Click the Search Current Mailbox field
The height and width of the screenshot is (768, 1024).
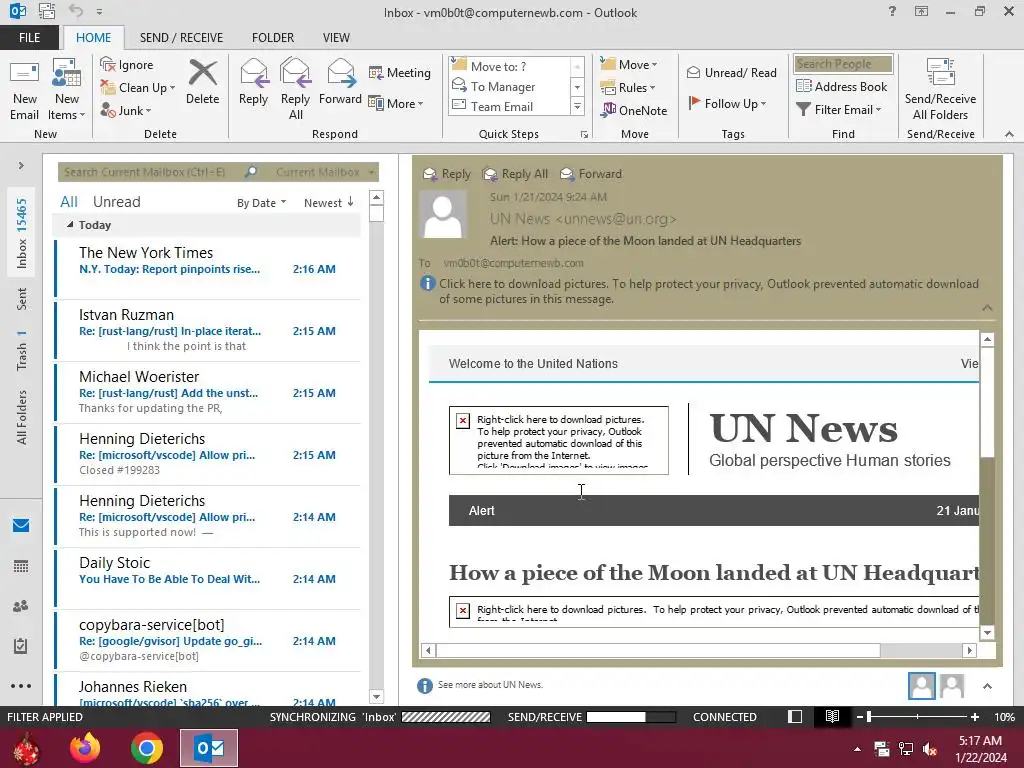pos(150,172)
